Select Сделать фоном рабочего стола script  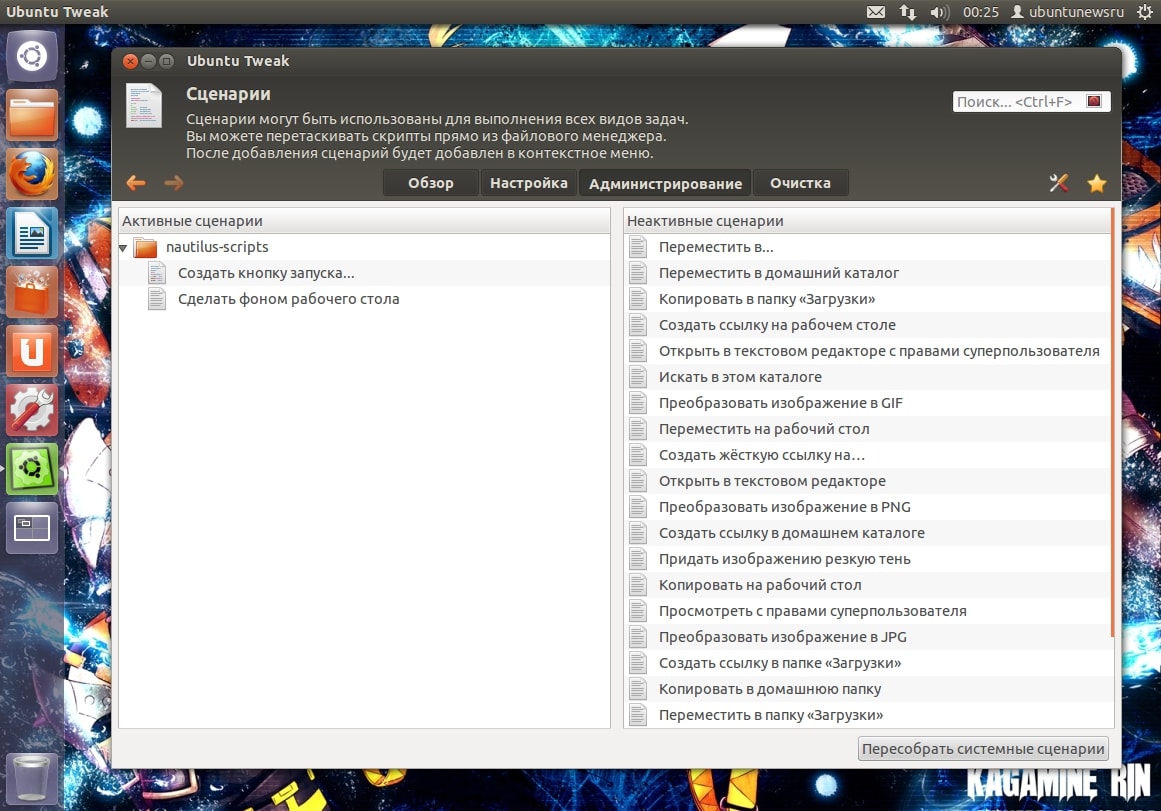tap(364, 299)
